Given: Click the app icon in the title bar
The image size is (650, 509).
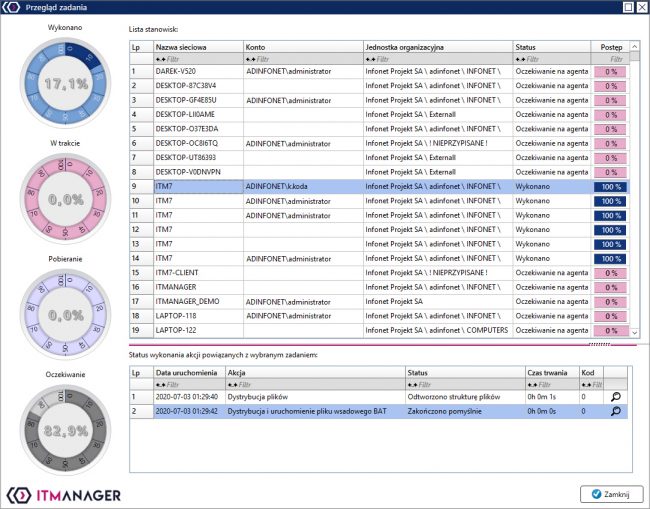Looking at the screenshot, I should (x=11, y=7).
